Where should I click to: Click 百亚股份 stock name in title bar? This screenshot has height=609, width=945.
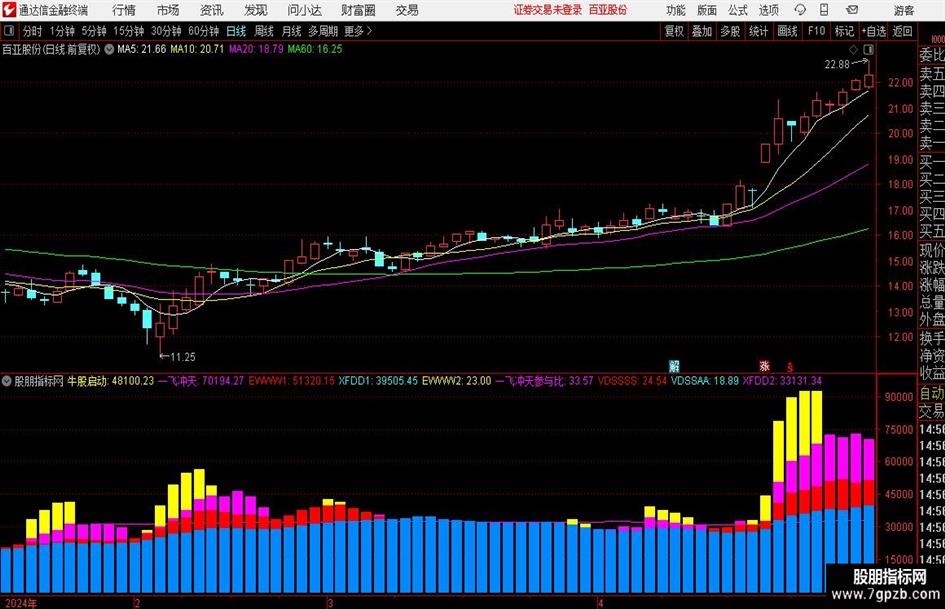tap(608, 10)
